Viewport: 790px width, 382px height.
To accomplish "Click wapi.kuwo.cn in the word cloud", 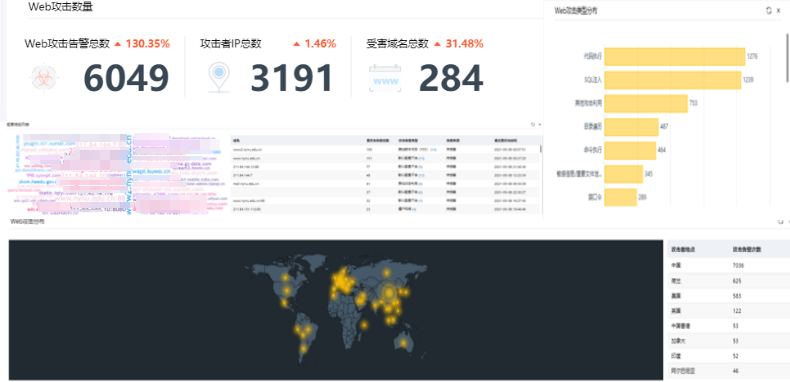I will click(x=152, y=171).
